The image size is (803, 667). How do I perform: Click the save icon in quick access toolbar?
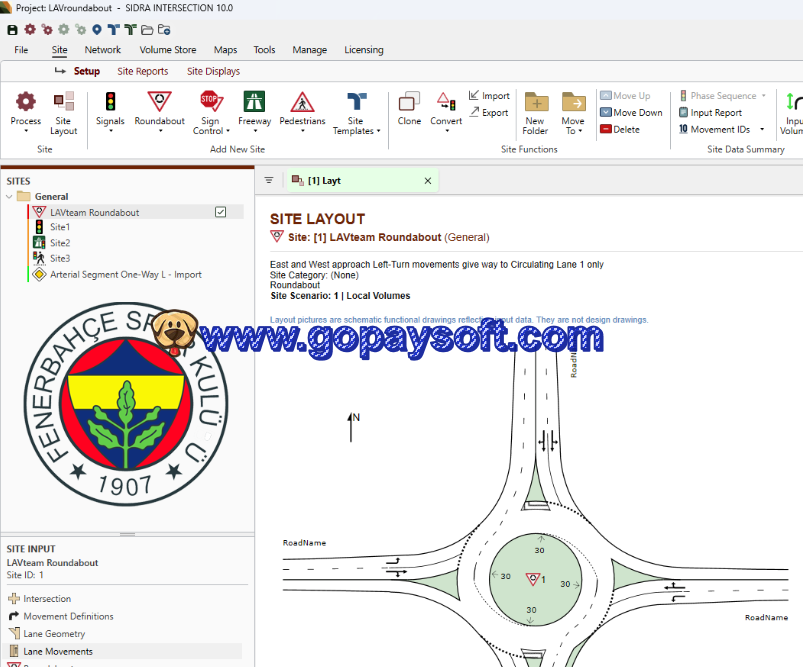pos(12,29)
